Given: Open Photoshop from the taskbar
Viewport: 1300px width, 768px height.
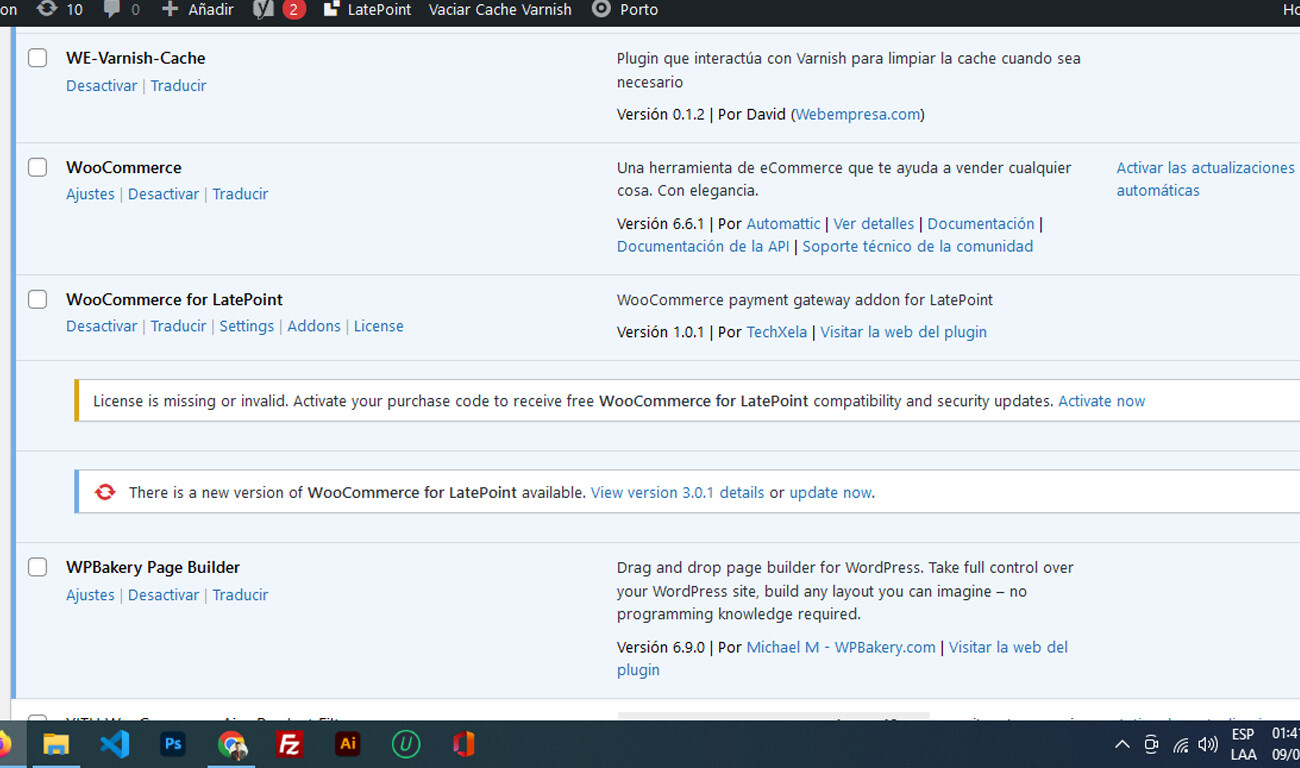Looking at the screenshot, I should tap(173, 744).
